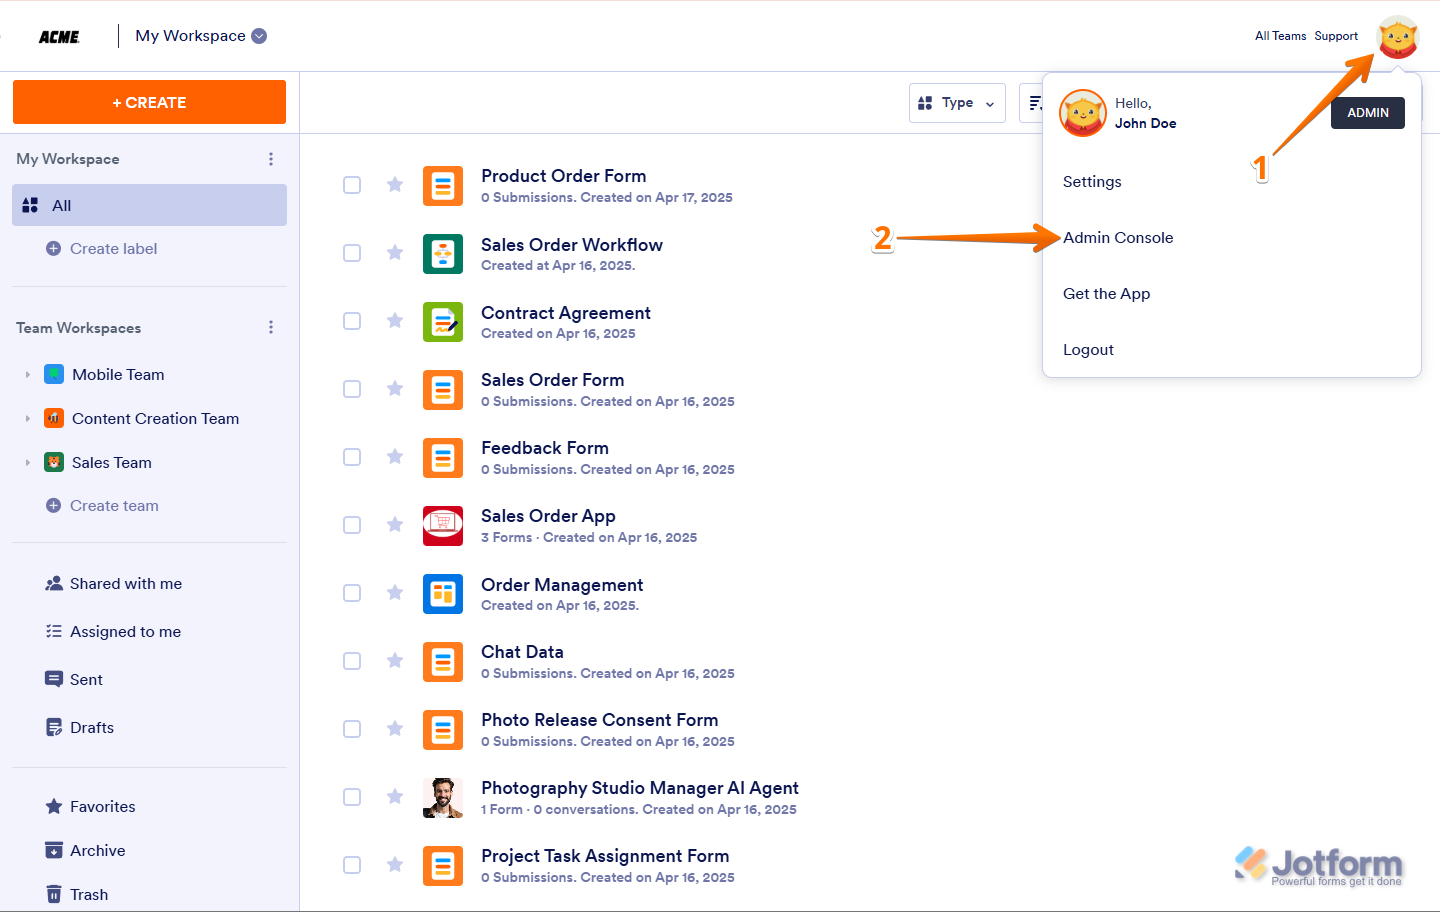Select the Sales Order Form checkbox

[x=352, y=389]
